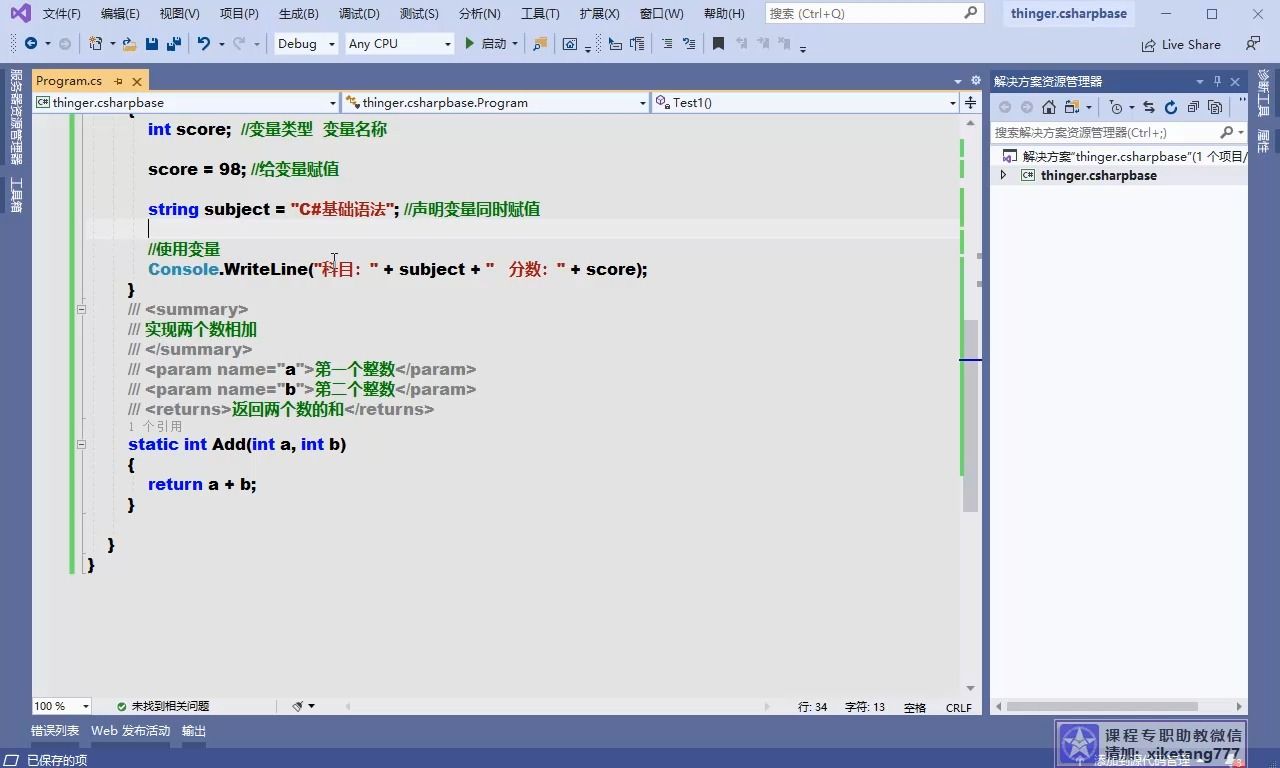Open the 视图(V) menu

click(179, 14)
